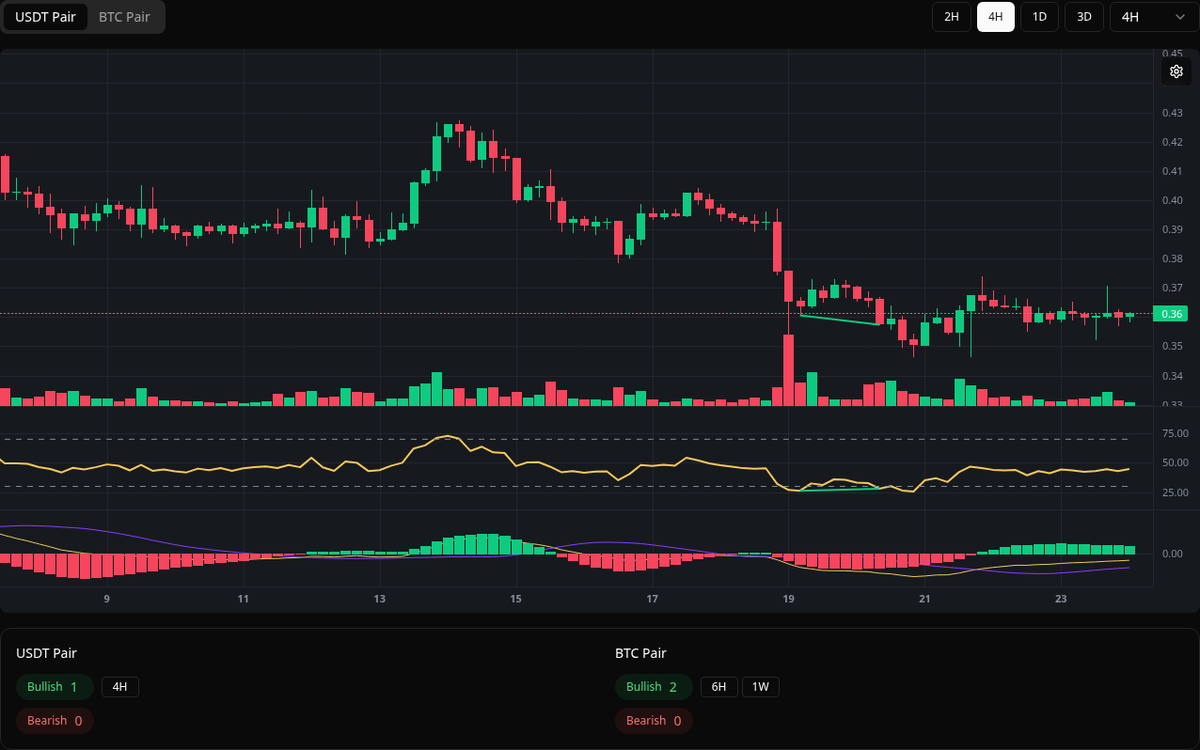Select the 1D timeframe button
The width and height of the screenshot is (1200, 750).
click(1039, 17)
